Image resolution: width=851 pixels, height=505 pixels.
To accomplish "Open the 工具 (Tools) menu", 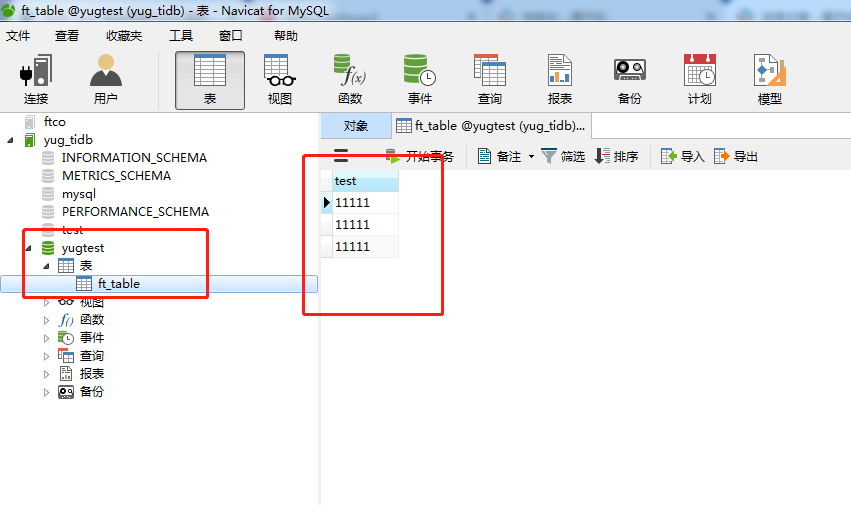I will pos(181,36).
